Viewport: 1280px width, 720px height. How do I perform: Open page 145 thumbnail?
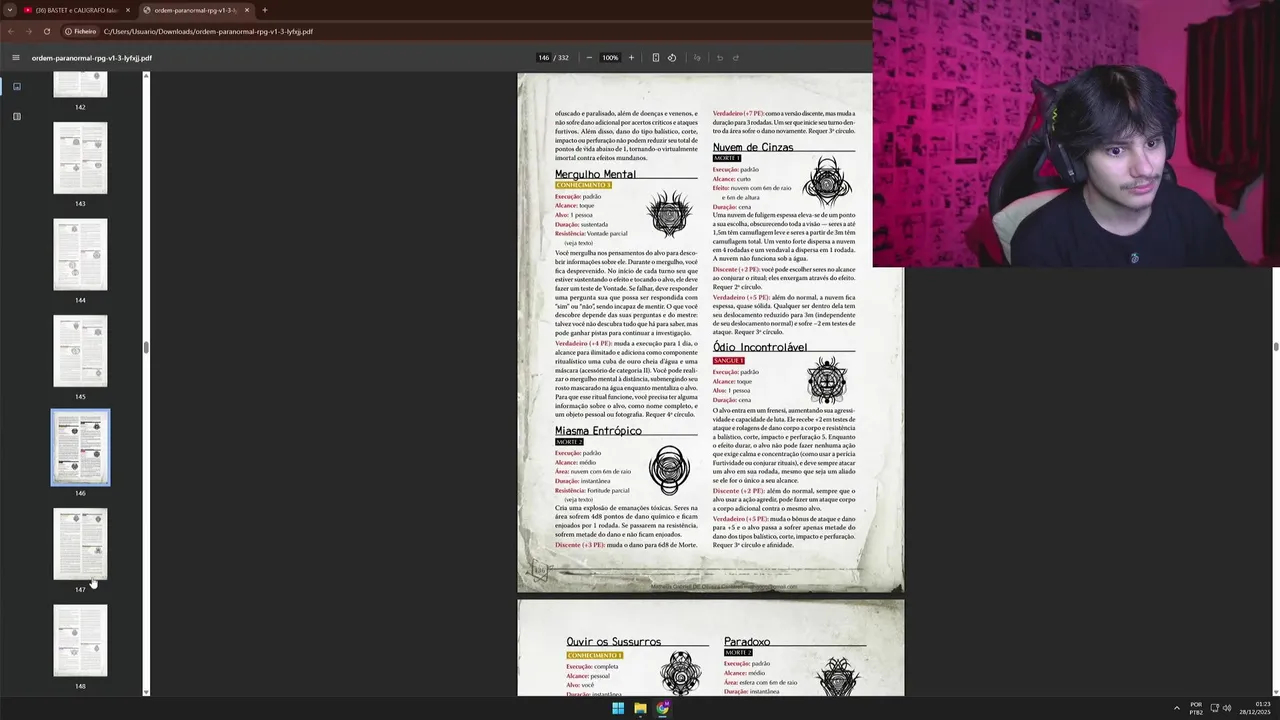pyautogui.click(x=80, y=351)
